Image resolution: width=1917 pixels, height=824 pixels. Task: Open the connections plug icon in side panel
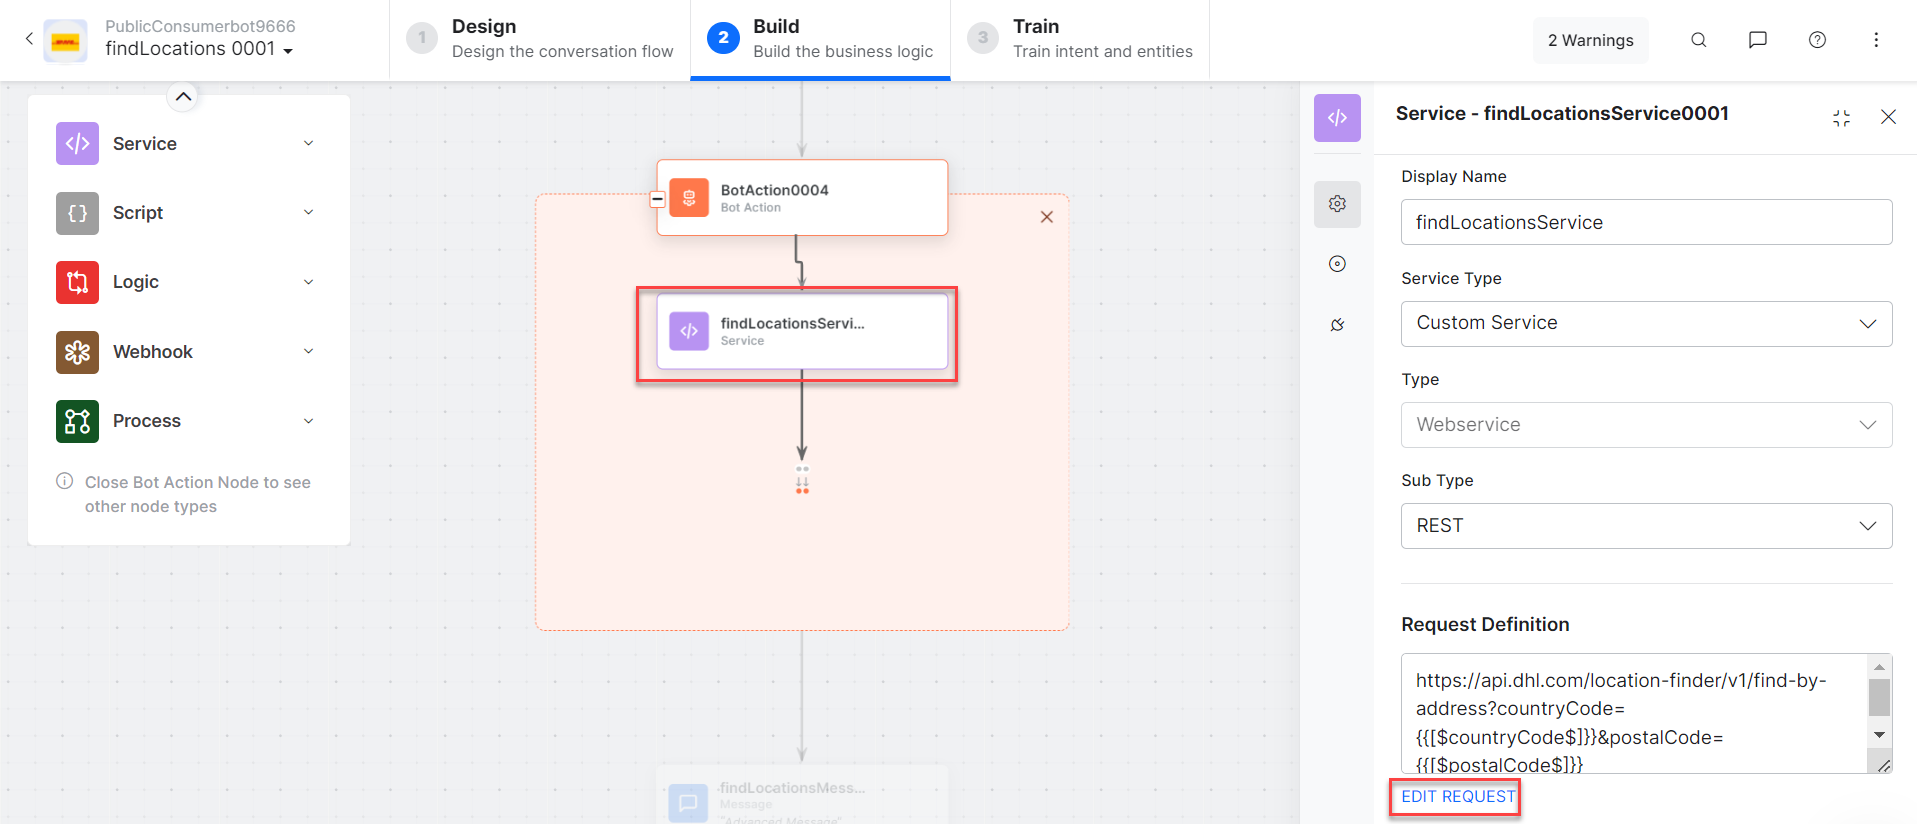click(1337, 325)
